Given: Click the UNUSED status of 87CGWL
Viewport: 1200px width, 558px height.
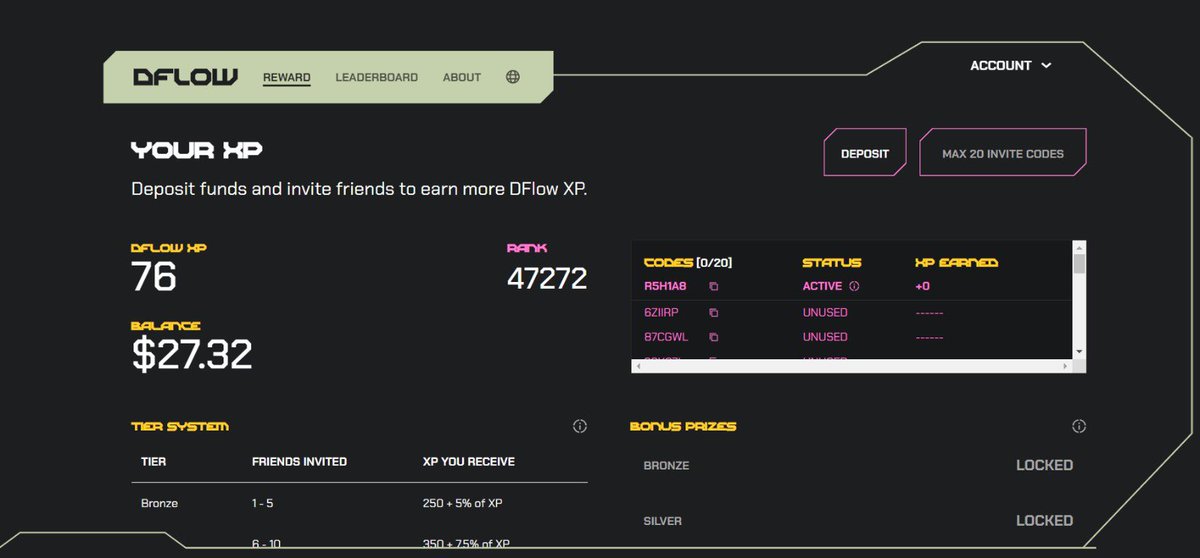Looking at the screenshot, I should click(825, 338).
